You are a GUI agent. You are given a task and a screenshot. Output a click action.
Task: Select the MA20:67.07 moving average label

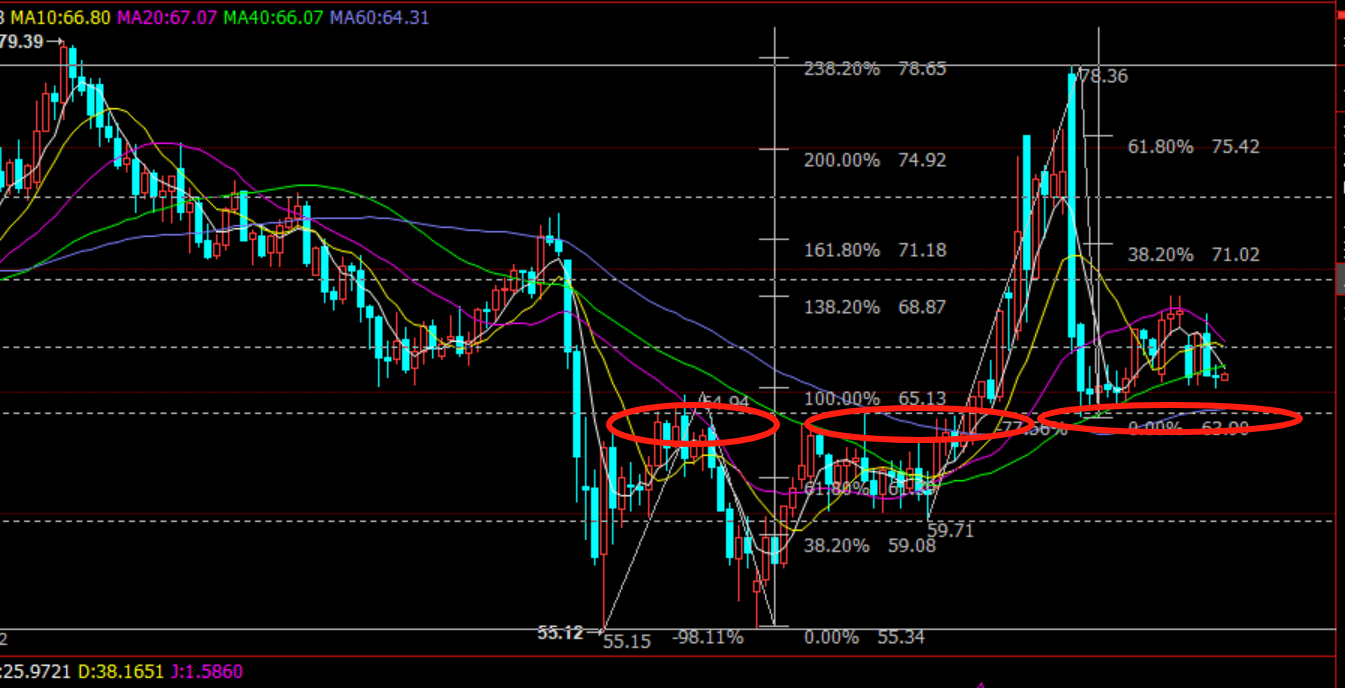coord(167,18)
